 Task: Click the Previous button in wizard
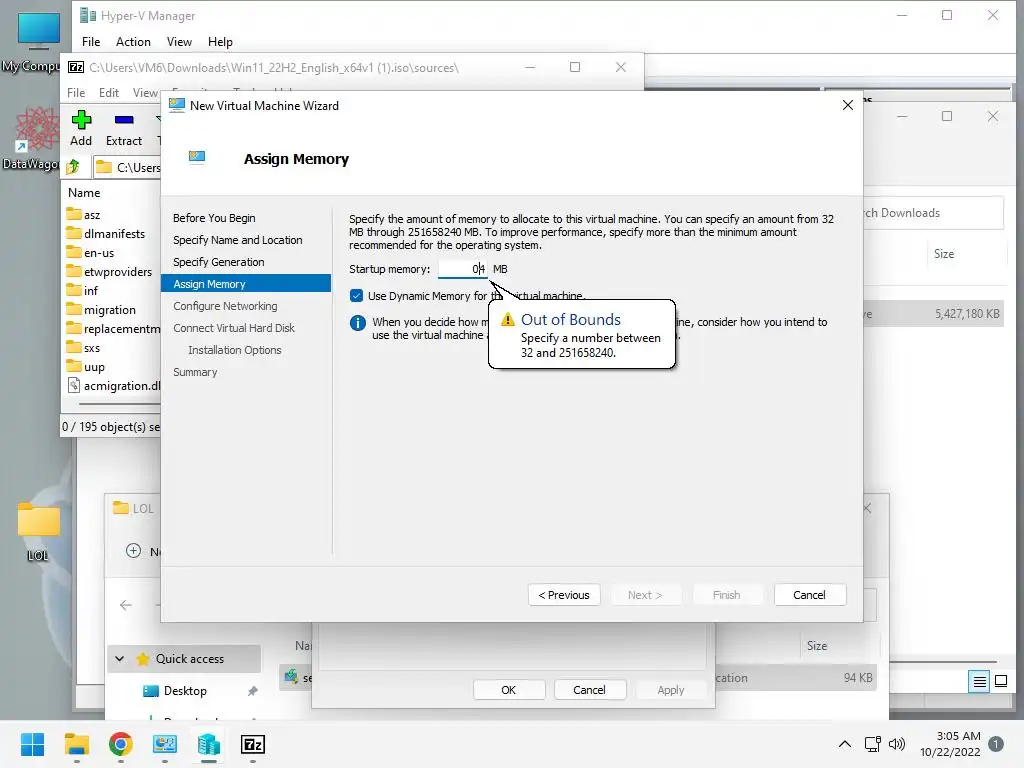pos(564,595)
